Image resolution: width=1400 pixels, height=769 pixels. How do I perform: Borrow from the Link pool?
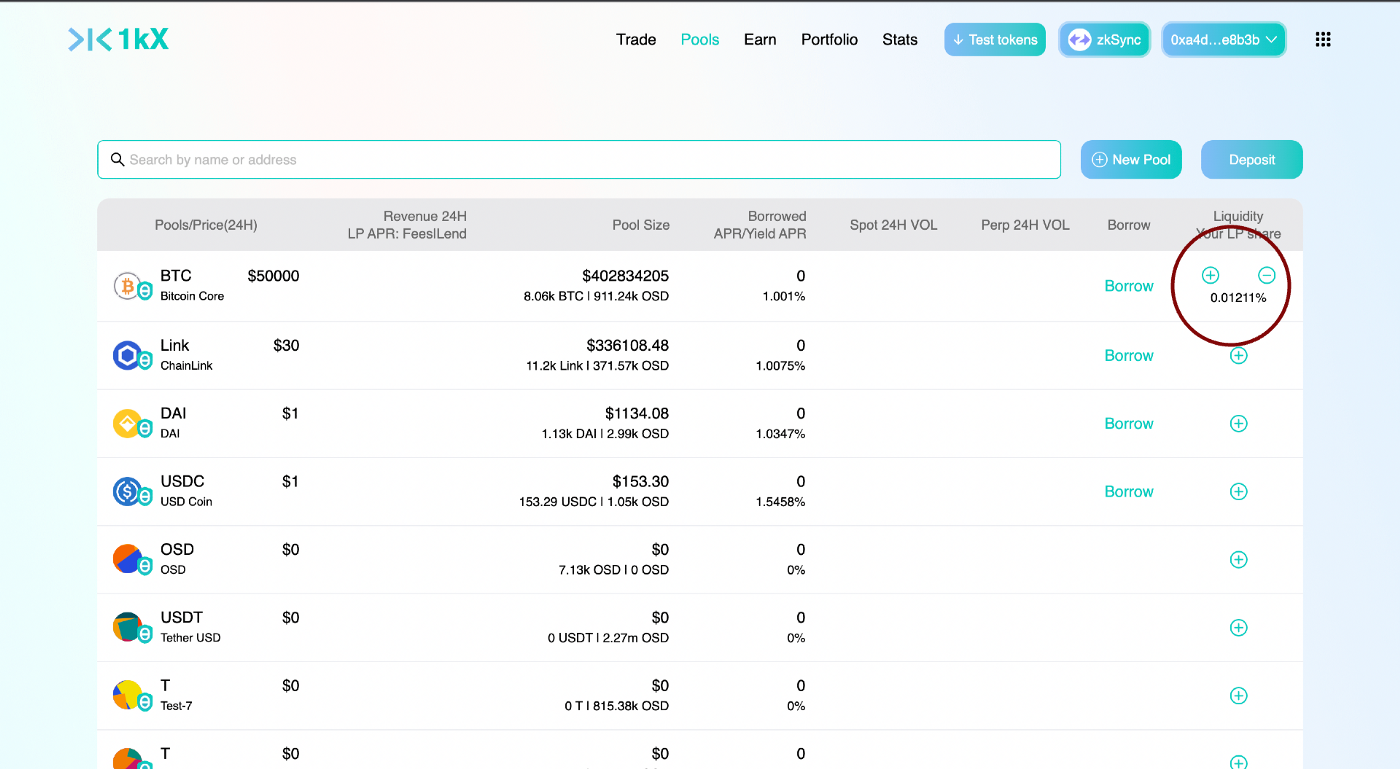pyautogui.click(x=1129, y=355)
